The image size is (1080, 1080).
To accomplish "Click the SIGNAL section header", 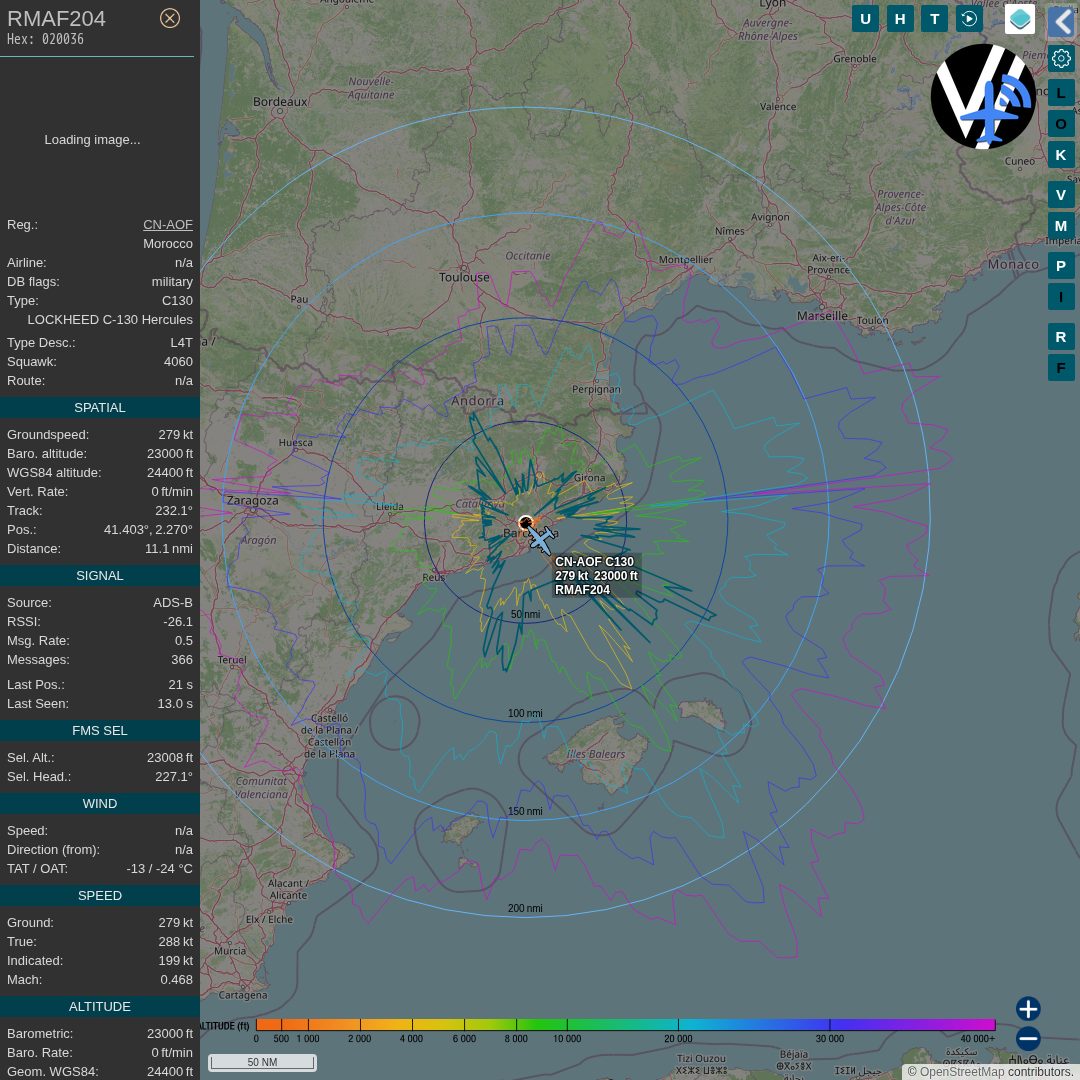I will (x=100, y=576).
